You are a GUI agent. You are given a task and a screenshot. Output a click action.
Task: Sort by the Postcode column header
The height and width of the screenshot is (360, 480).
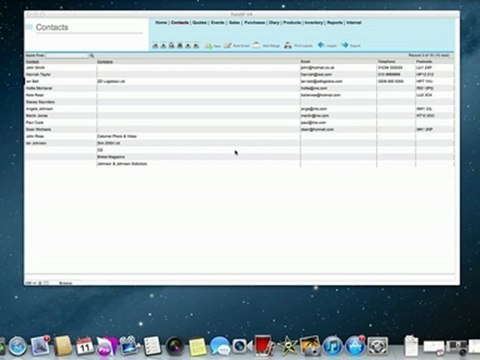tap(424, 62)
